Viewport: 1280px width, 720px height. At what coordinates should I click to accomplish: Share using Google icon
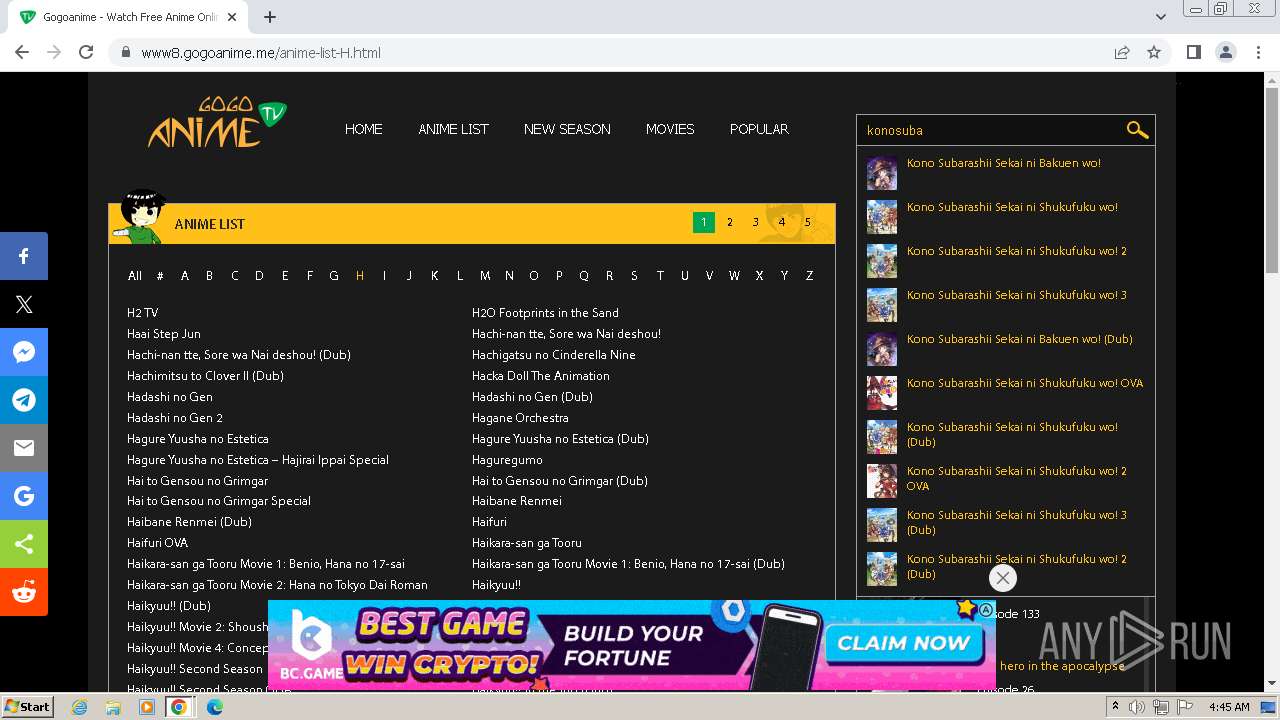coord(24,496)
